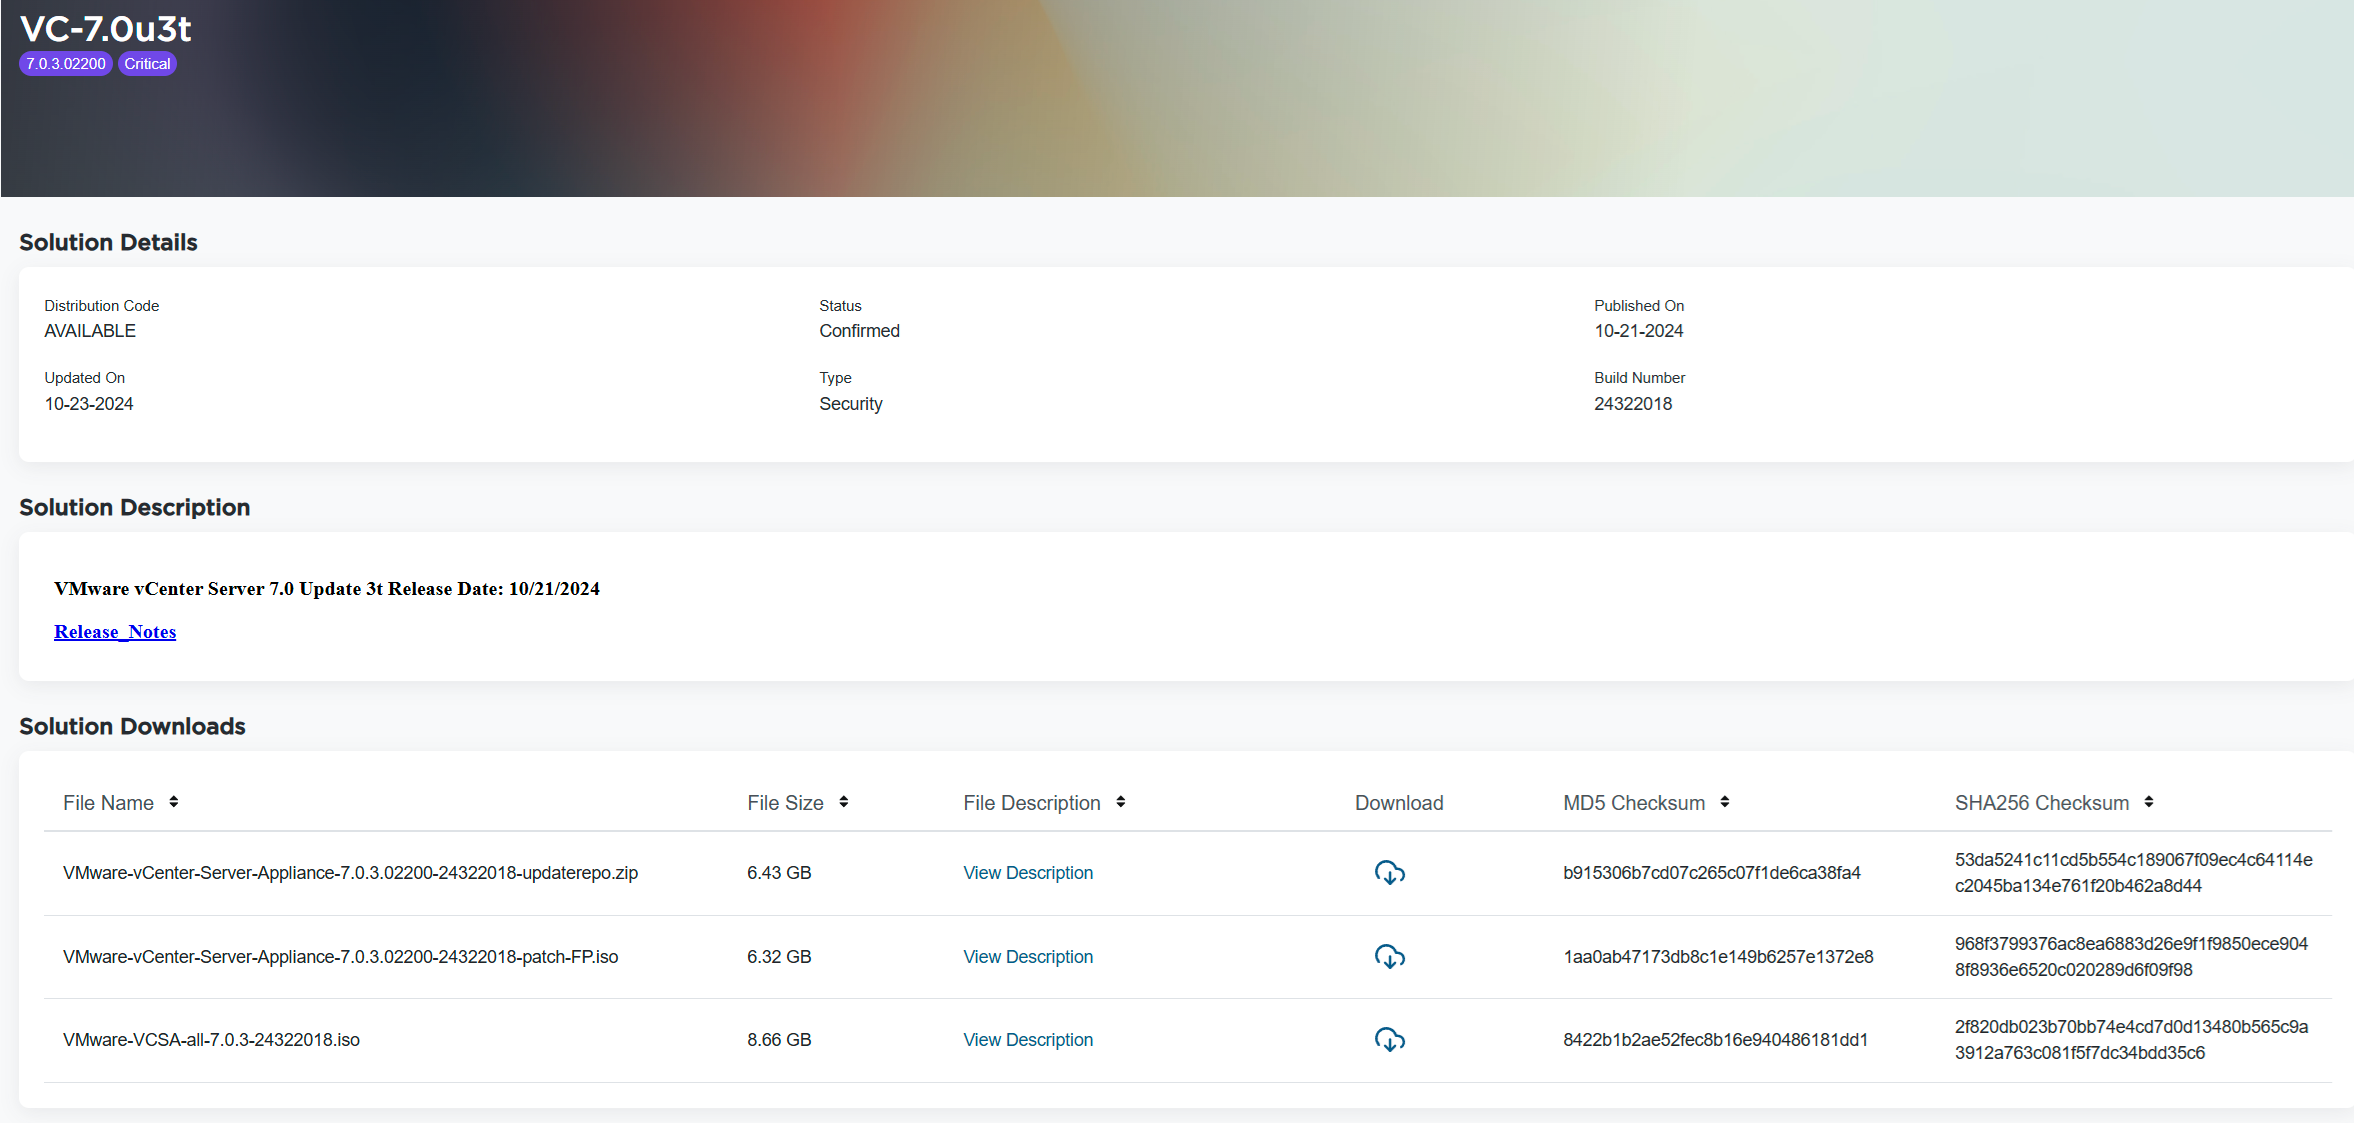This screenshot has height=1123, width=2354.
Task: Click MD5 checksum 1aa0ab47173db8c1e149b6257e1372e8
Action: coord(1718,957)
